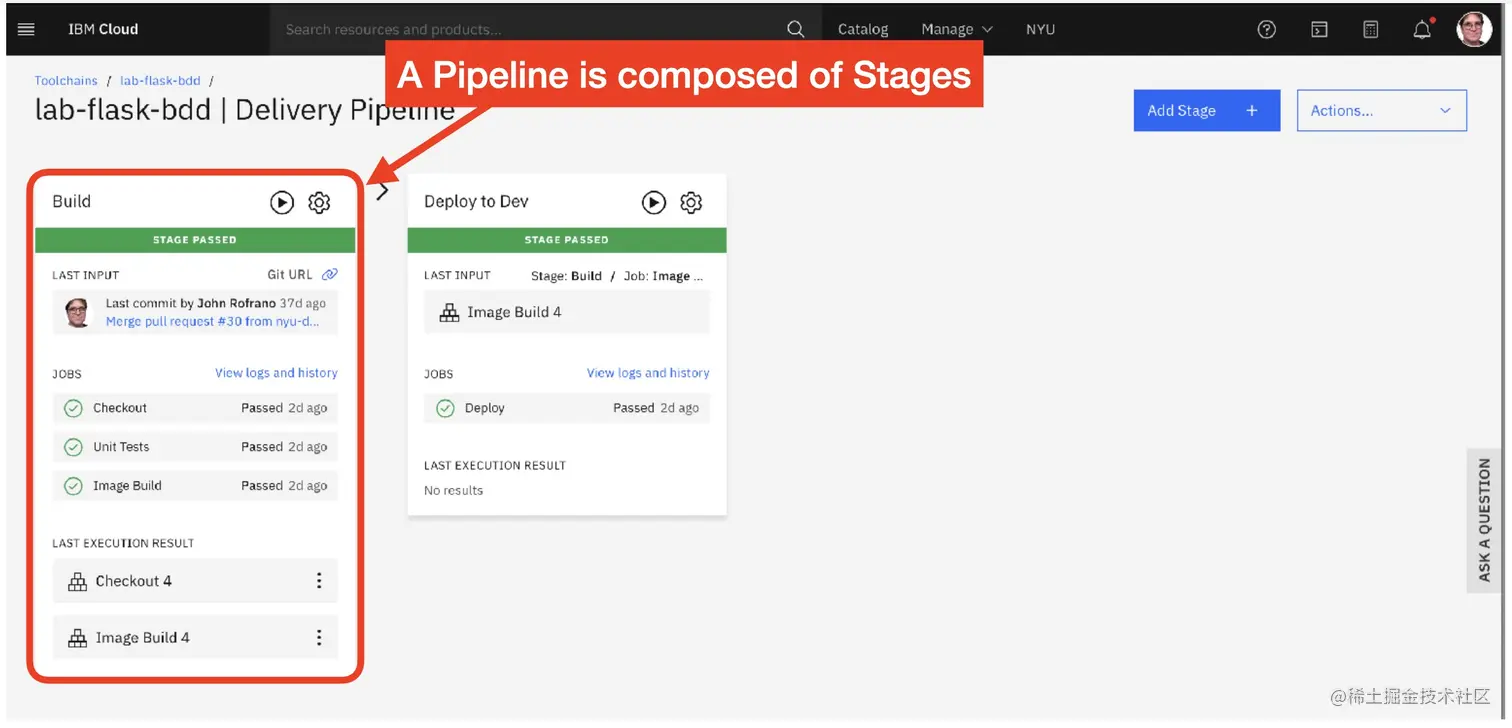The height and width of the screenshot is (728, 1512).
Task: View logs and history for Deploy
Action: click(648, 373)
